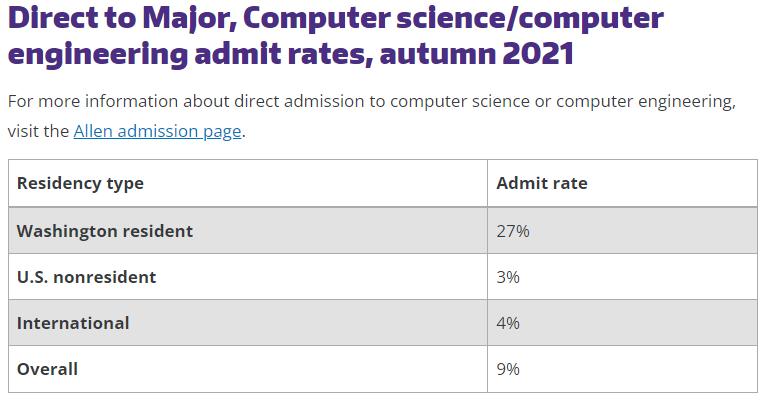The image size is (770, 406).
Task: Click the 4% admit rate cell
Action: pos(508,323)
